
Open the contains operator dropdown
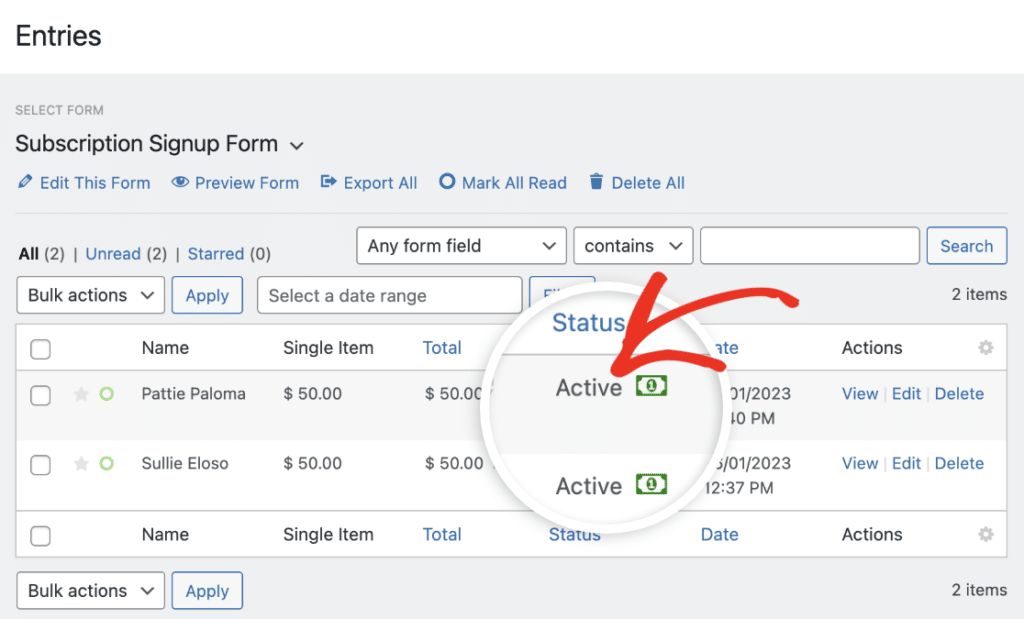coord(632,245)
